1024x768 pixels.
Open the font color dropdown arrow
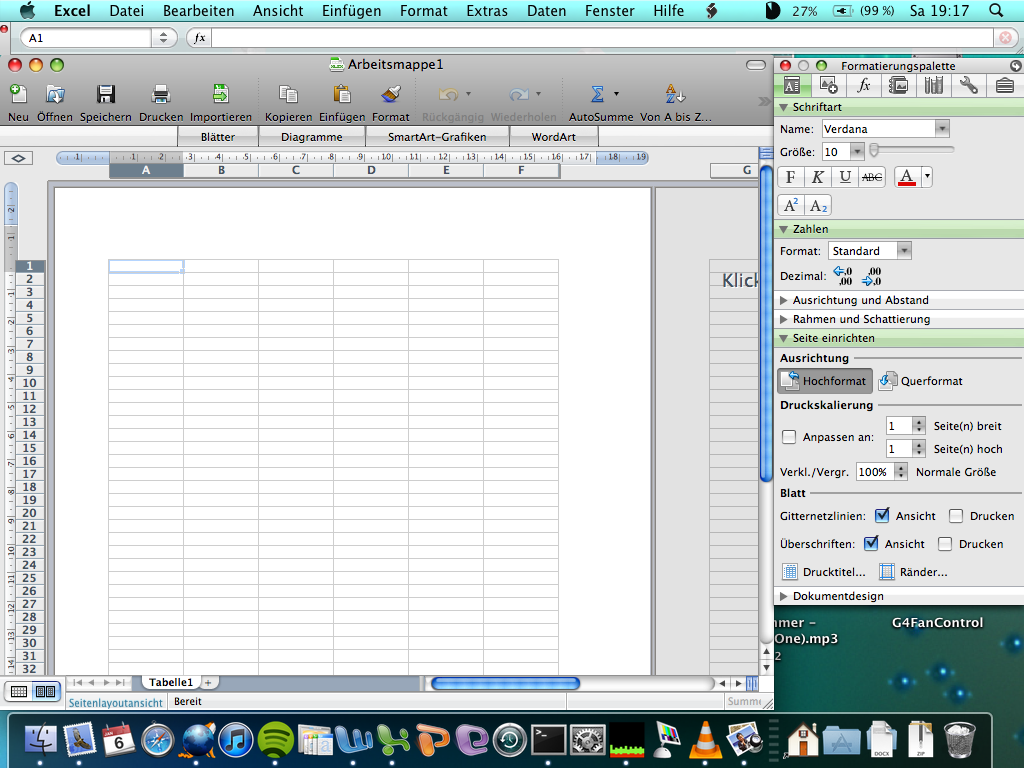(x=927, y=177)
